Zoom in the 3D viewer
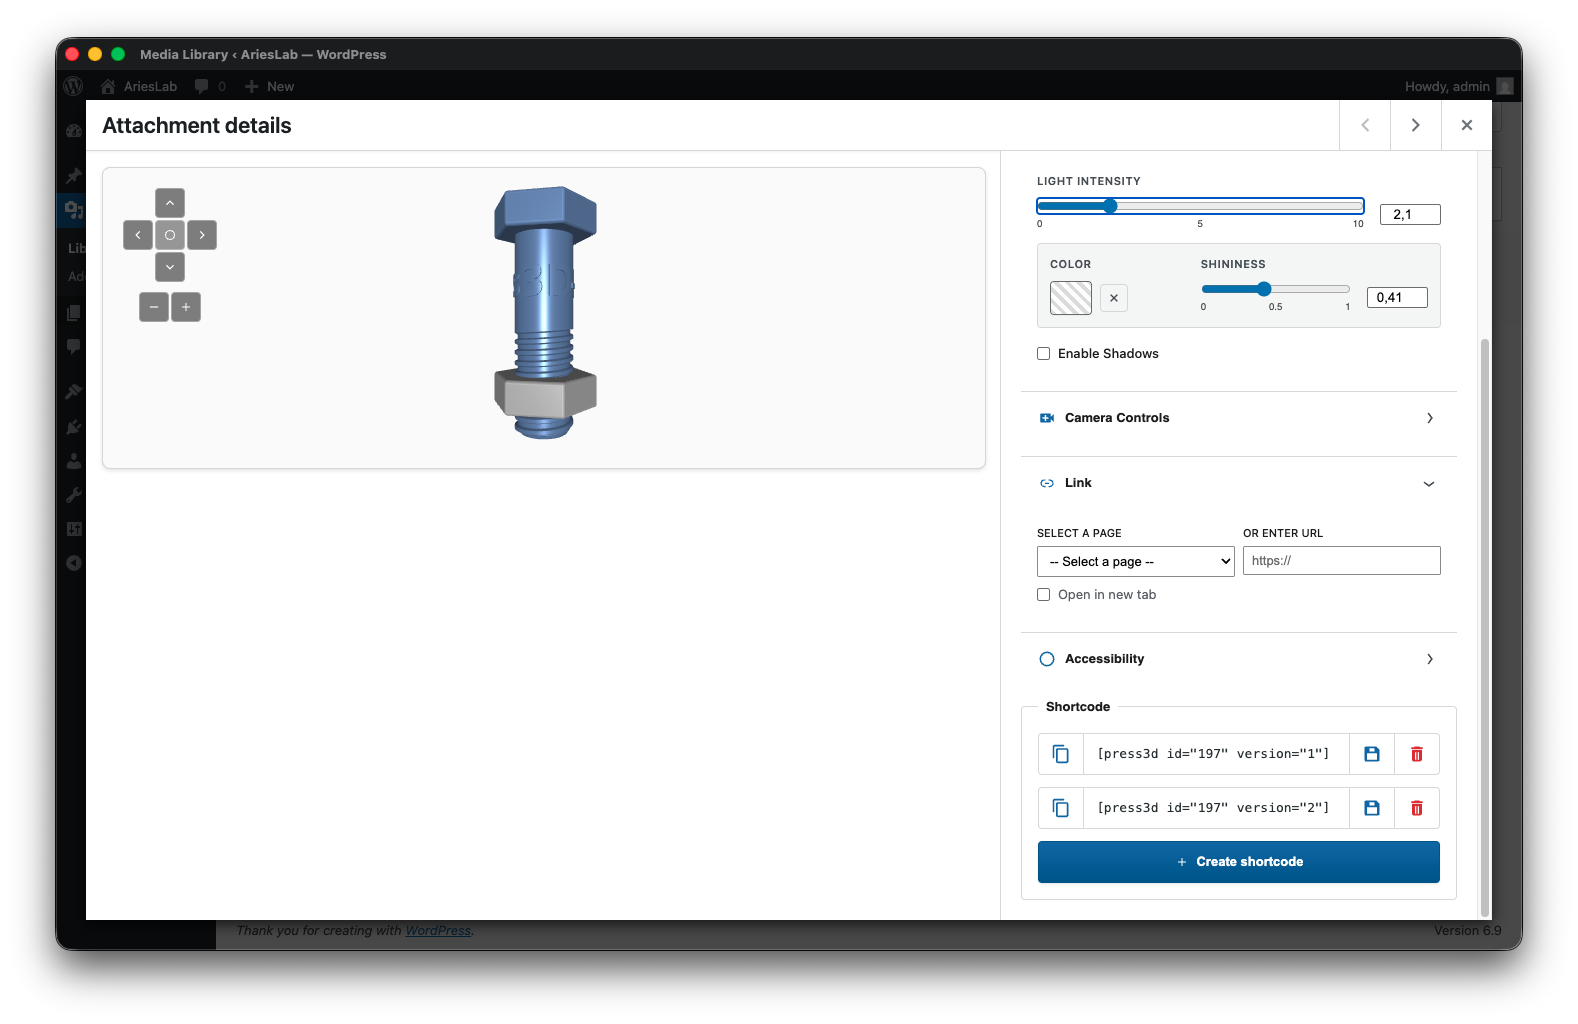The image size is (1578, 1024). pyautogui.click(x=186, y=307)
